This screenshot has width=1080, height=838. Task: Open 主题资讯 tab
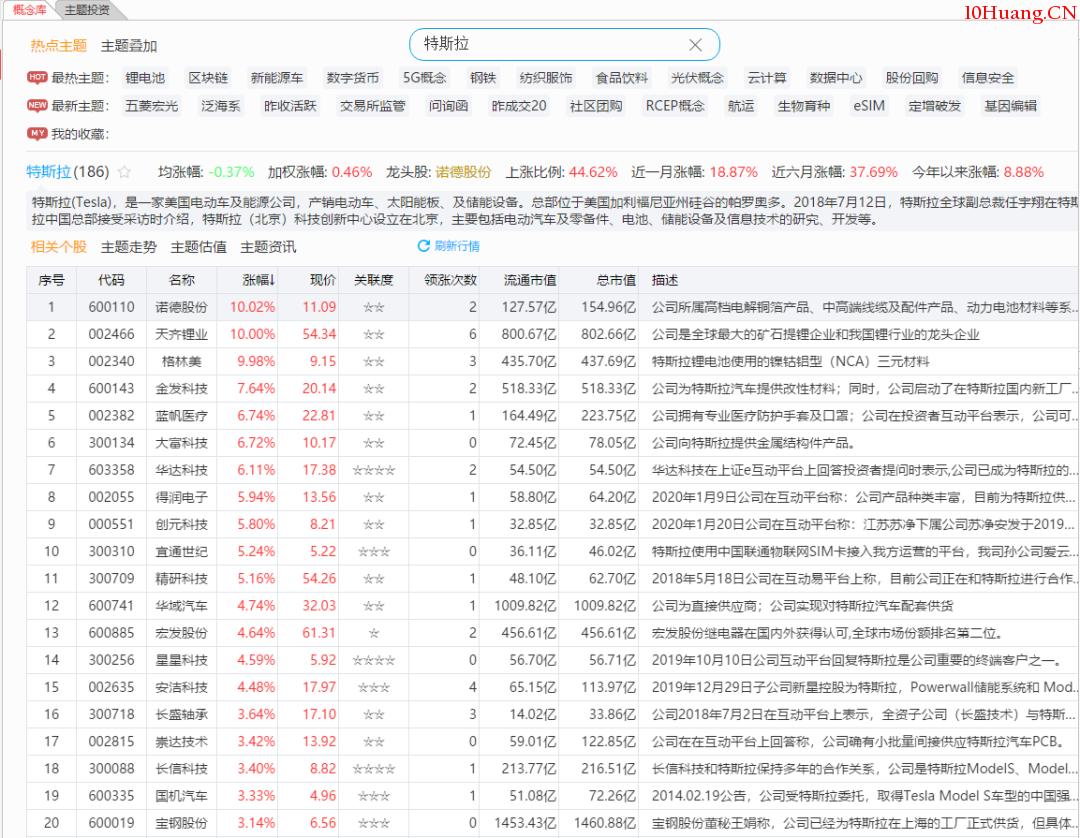point(268,247)
